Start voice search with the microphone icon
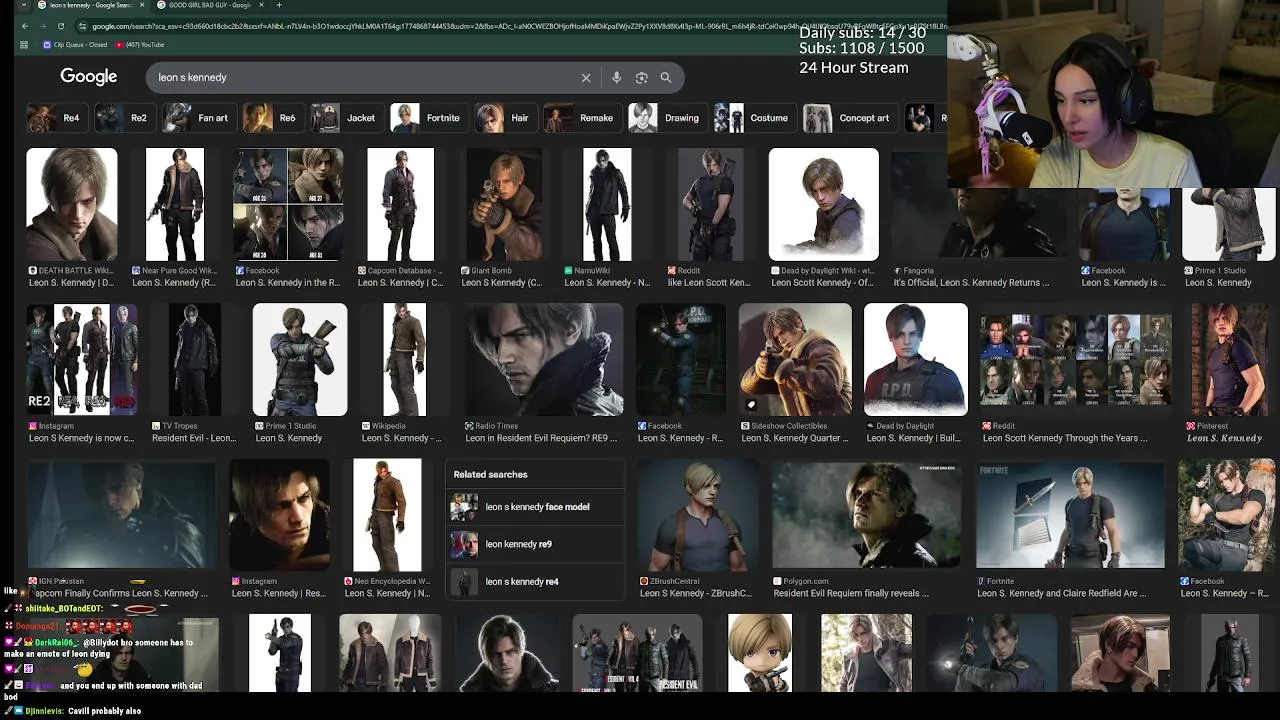Image resolution: width=1280 pixels, height=720 pixels. [616, 78]
